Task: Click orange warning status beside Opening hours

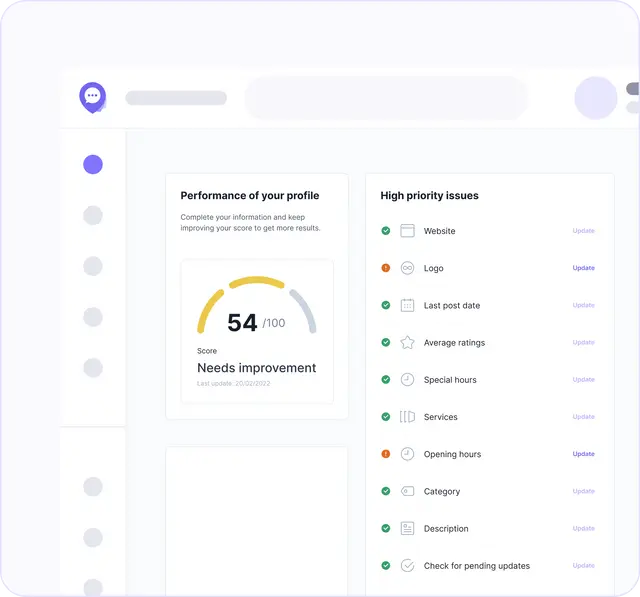Action: coord(386,454)
